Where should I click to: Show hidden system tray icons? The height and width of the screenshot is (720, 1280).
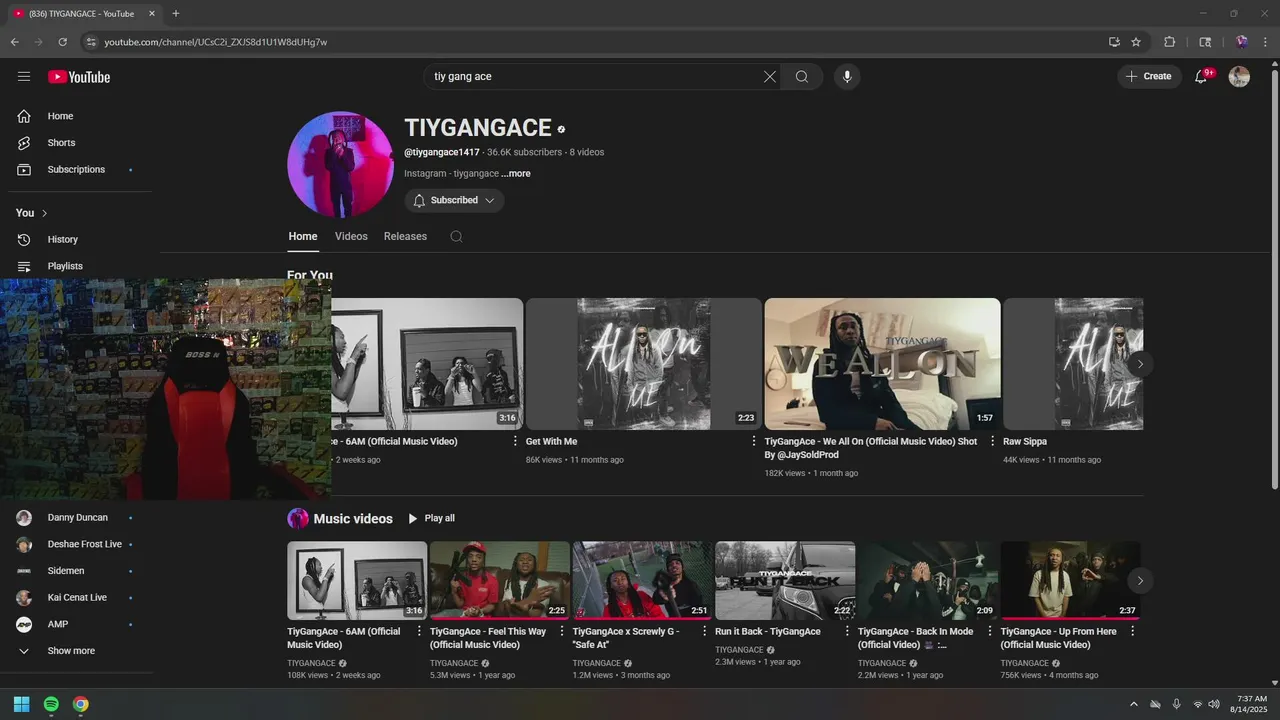pyautogui.click(x=1133, y=704)
